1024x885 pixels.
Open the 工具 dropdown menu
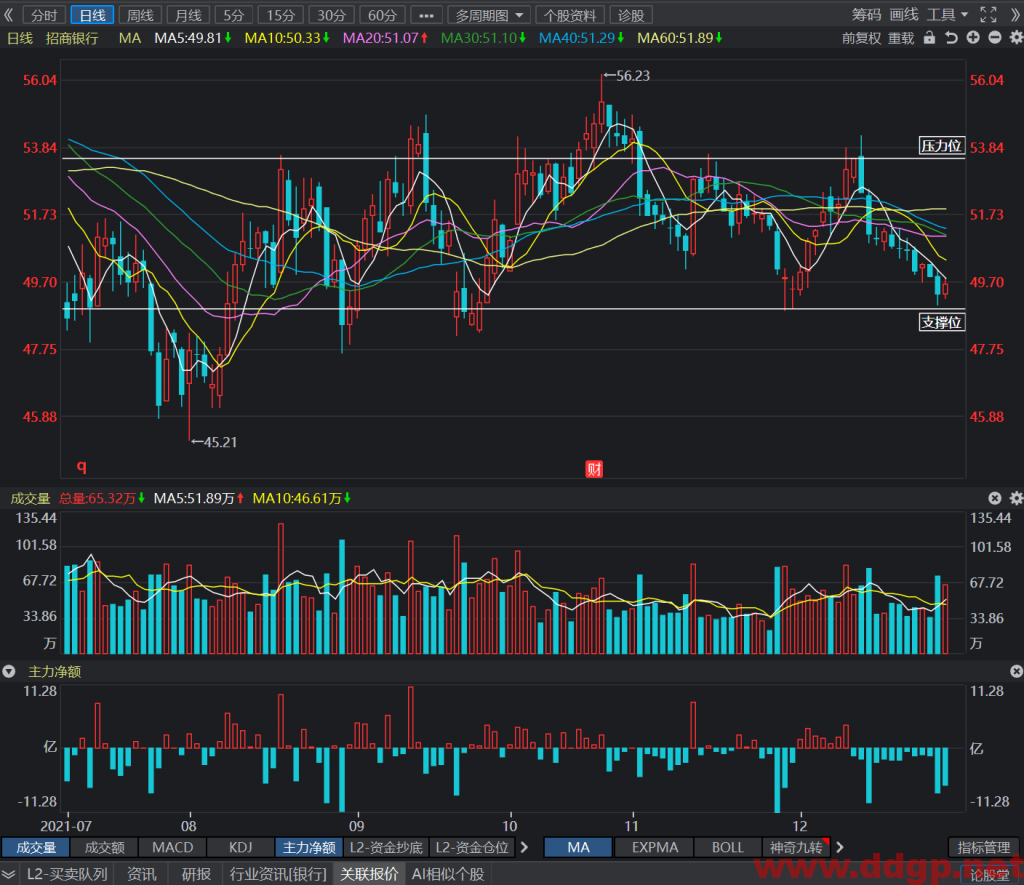pyautogui.click(x=948, y=14)
